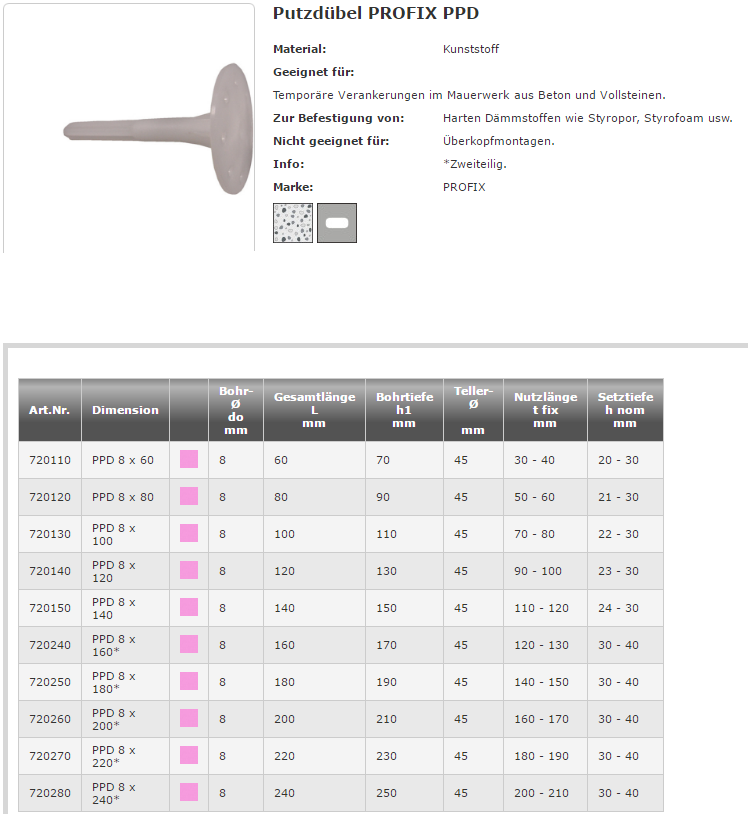The height and width of the screenshot is (814, 748).
Task: Open the Putzdübel product image
Action: click(x=128, y=128)
